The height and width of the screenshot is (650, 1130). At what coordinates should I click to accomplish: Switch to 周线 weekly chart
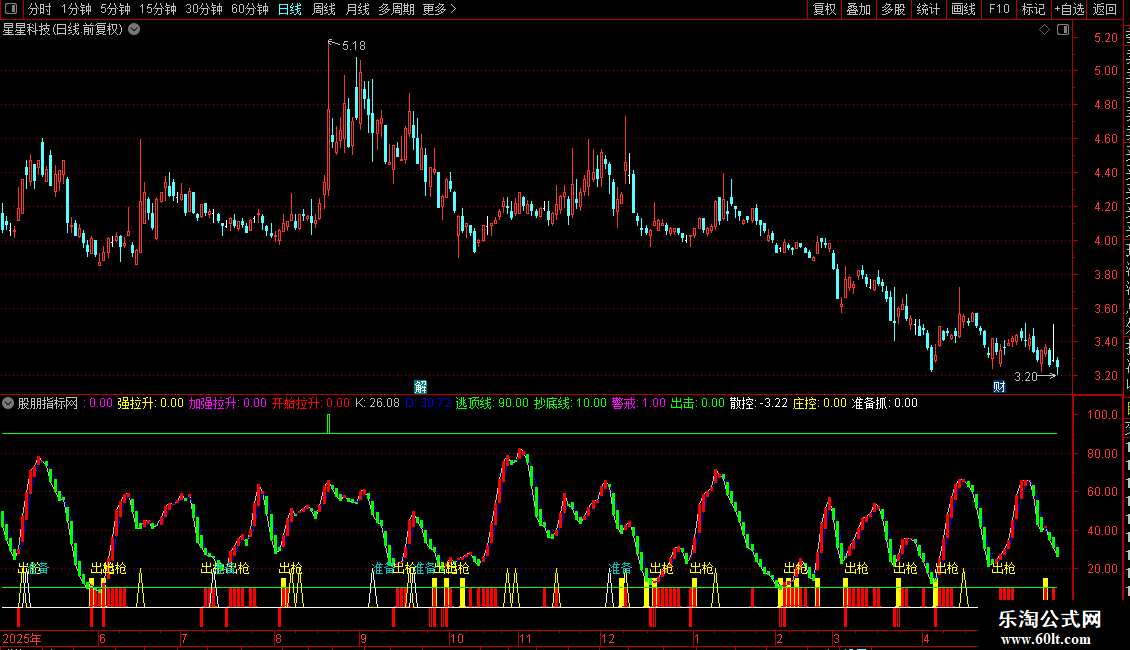(324, 9)
